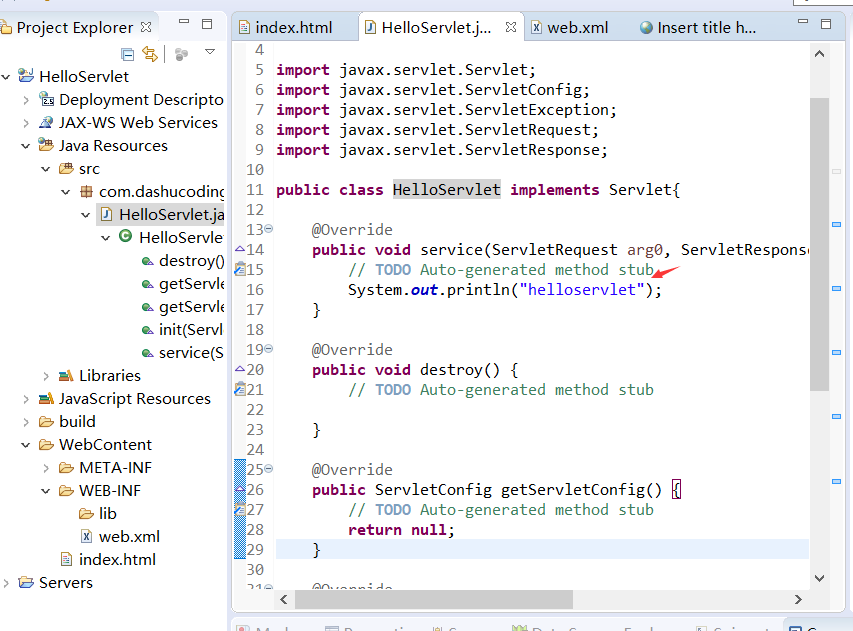
Task: Switch to Insert title here browser tab
Action: click(x=699, y=27)
